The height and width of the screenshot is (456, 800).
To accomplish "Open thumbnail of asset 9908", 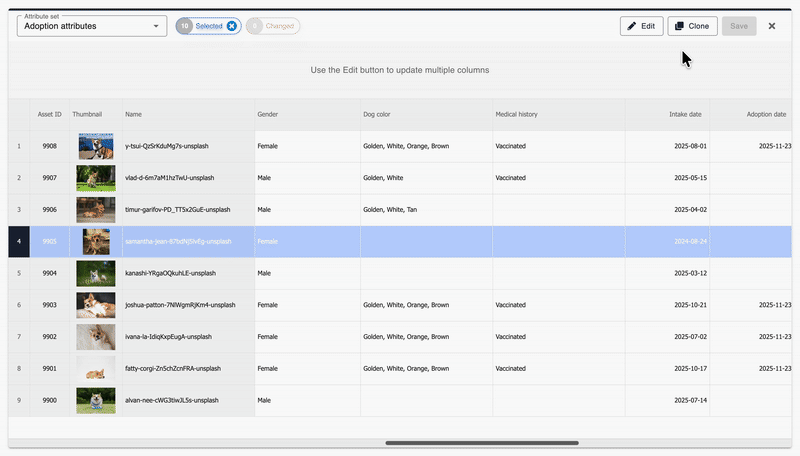I will [95, 146].
